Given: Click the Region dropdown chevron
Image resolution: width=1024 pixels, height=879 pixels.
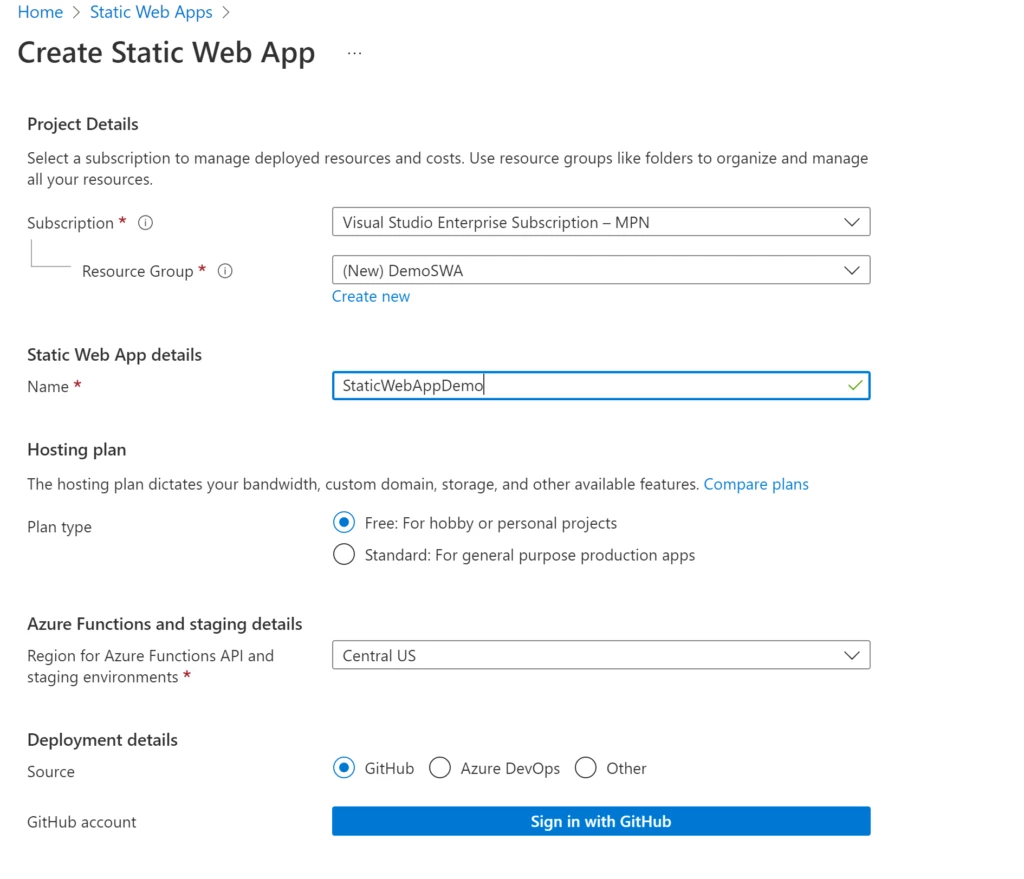Looking at the screenshot, I should [852, 655].
